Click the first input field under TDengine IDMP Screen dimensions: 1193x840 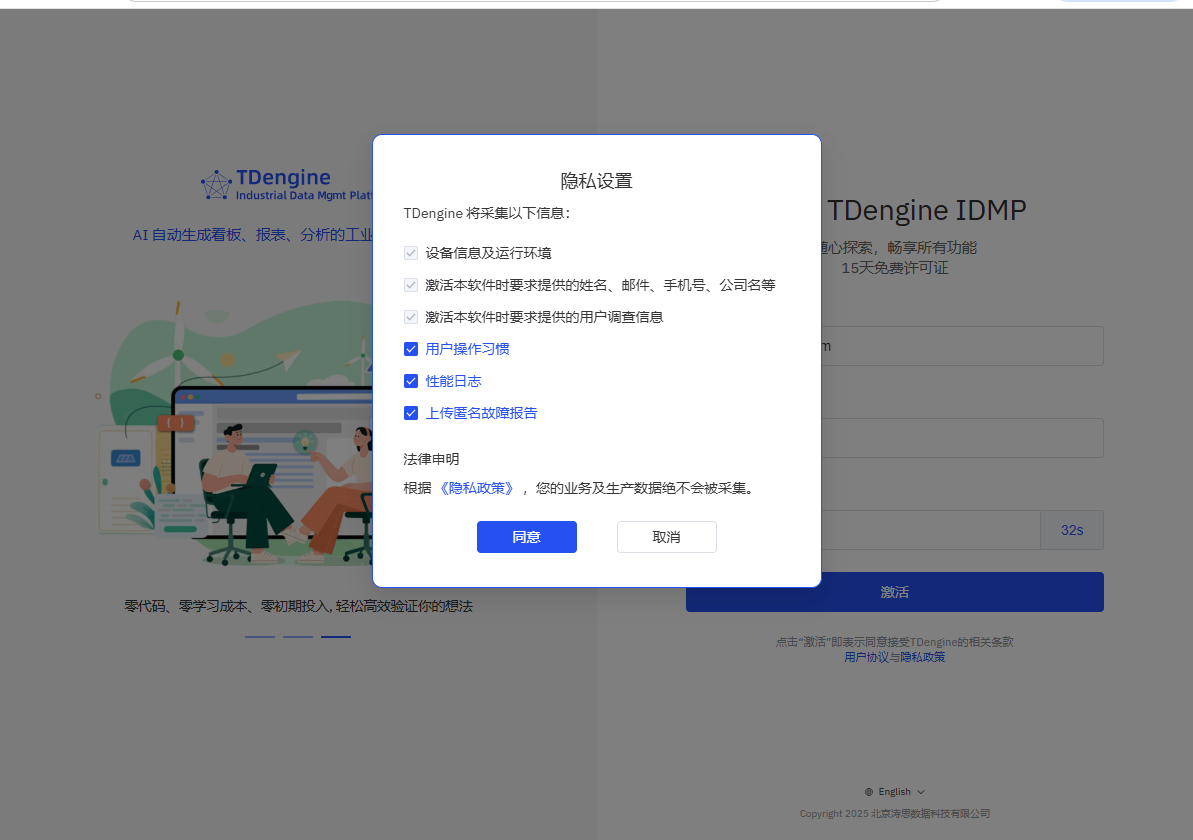point(962,346)
